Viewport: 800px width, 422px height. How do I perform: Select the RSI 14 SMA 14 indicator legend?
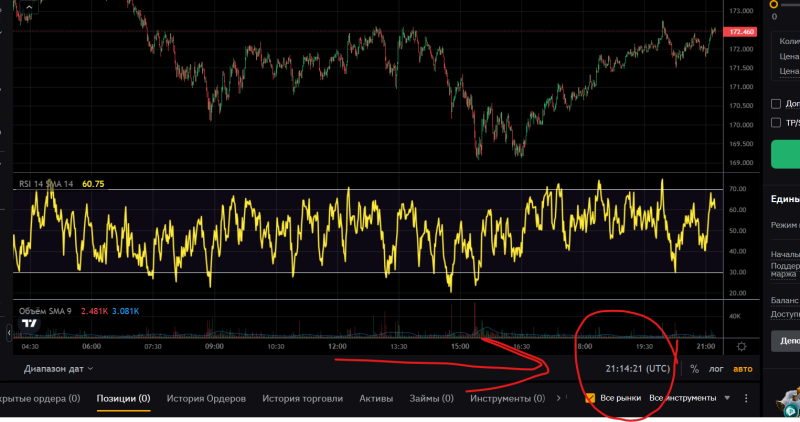[46, 184]
